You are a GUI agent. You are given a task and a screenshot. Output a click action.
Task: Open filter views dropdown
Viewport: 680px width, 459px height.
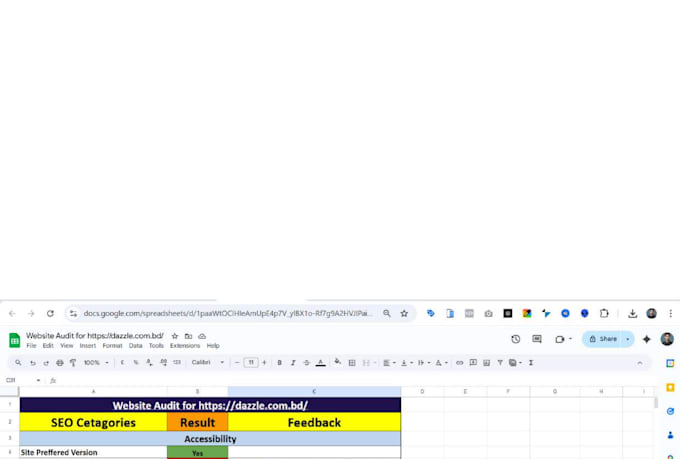[x=515, y=363]
